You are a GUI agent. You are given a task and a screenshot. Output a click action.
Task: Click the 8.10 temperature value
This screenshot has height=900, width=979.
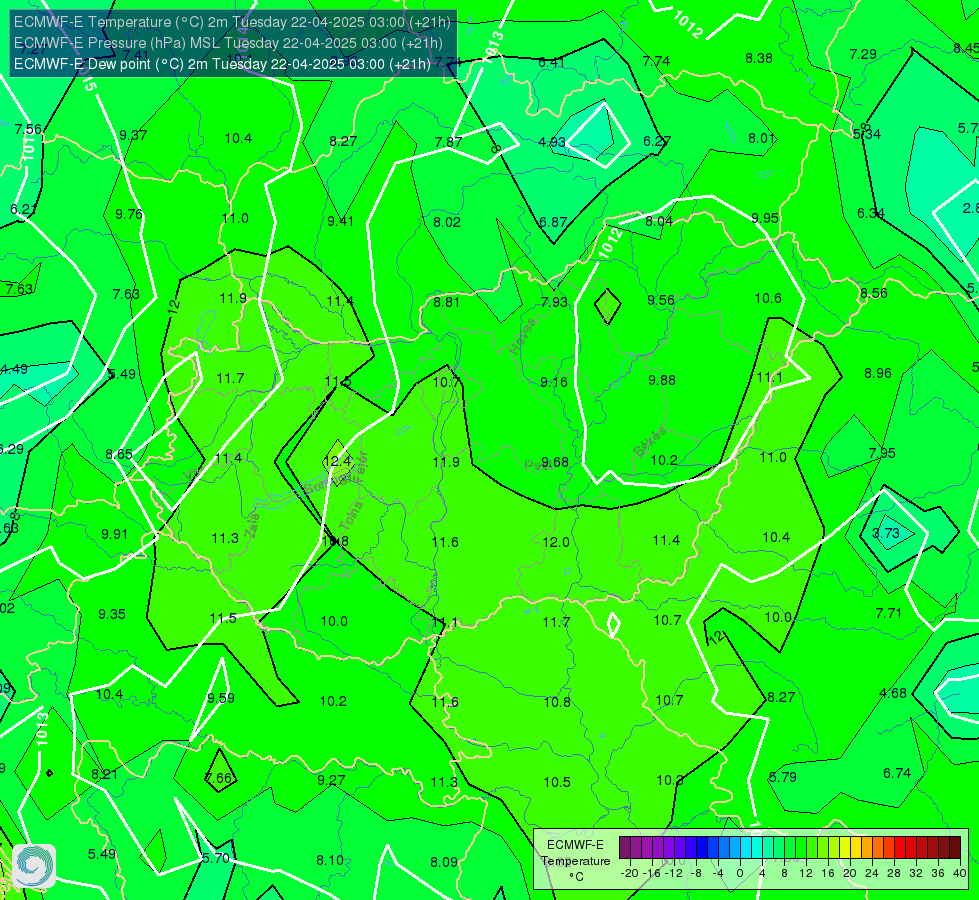[330, 861]
